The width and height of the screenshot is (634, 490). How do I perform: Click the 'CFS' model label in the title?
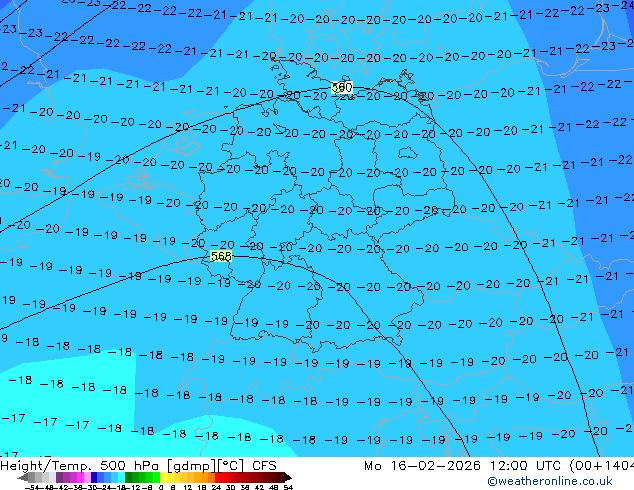(x=264, y=466)
